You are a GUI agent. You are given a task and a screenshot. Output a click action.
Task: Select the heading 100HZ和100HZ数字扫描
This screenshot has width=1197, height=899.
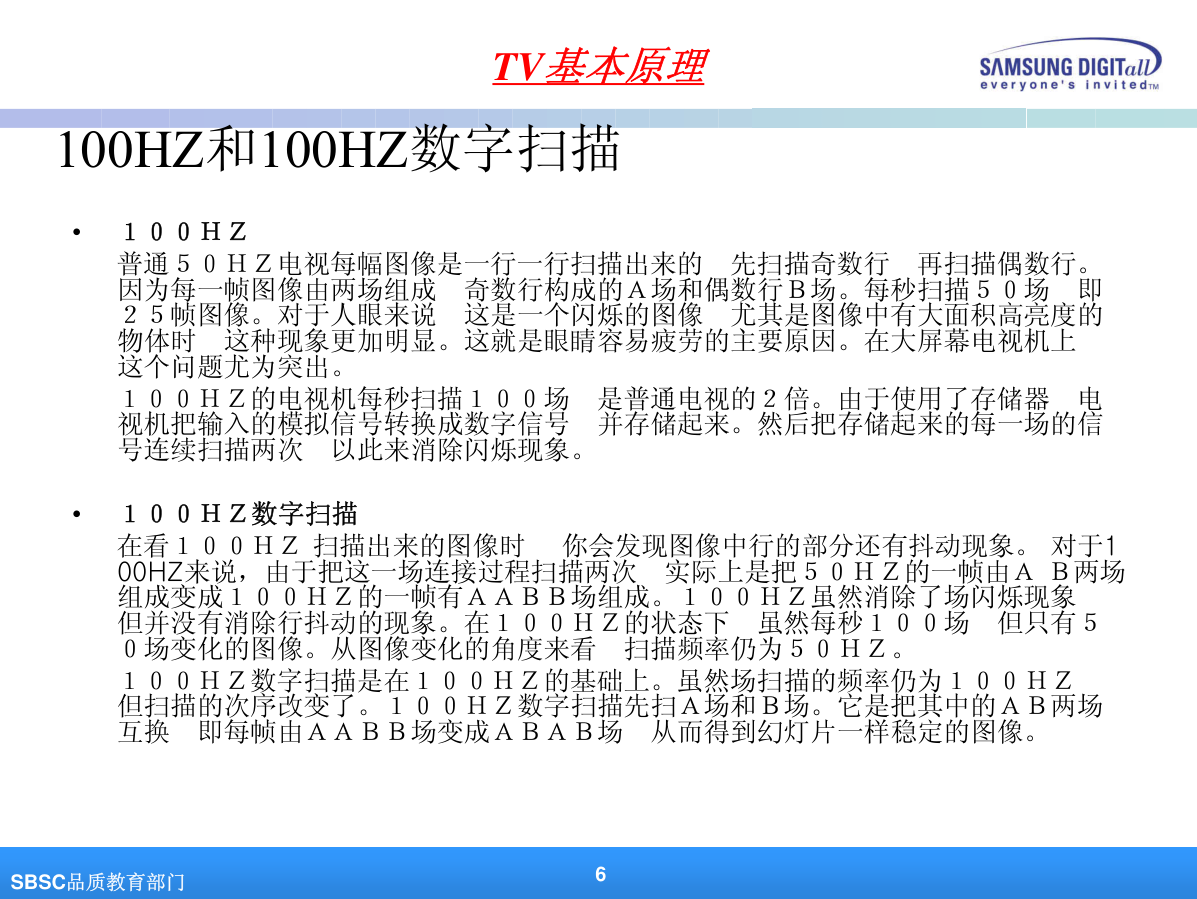[x=338, y=150]
